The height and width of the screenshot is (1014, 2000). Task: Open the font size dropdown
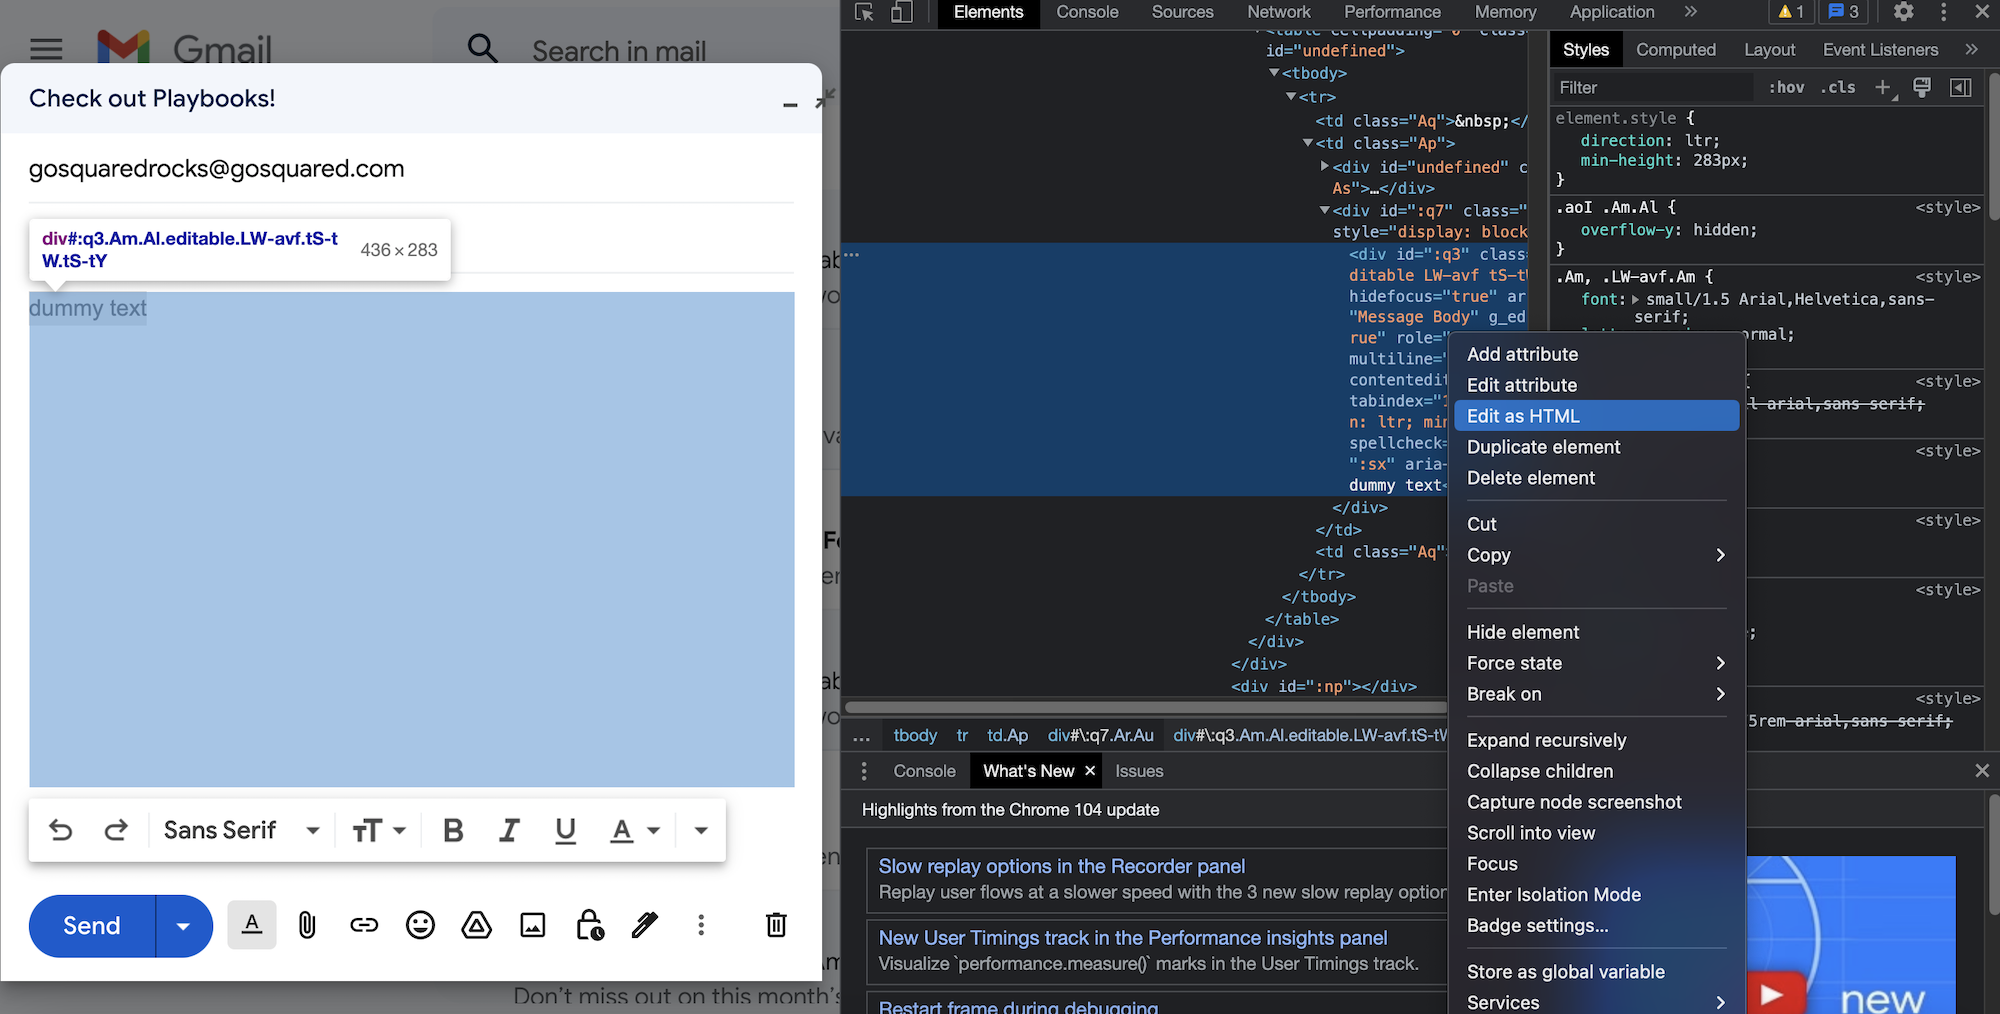pos(379,830)
